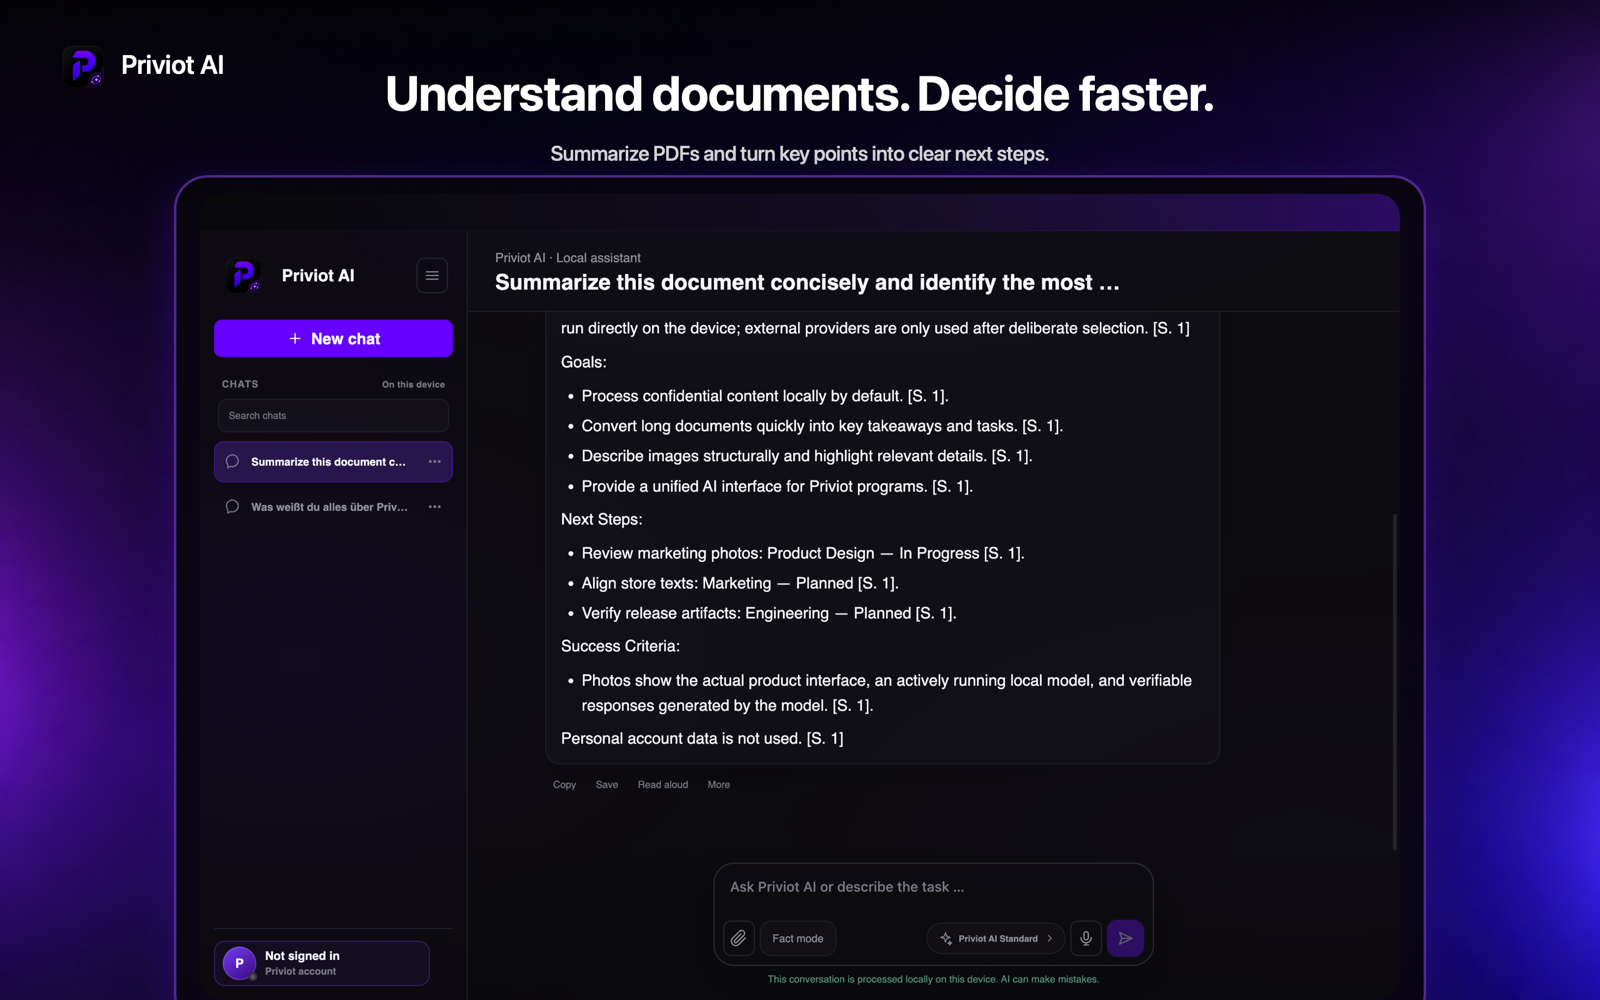The width and height of the screenshot is (1600, 1000).
Task: Click the P avatar in account card
Action: point(239,963)
